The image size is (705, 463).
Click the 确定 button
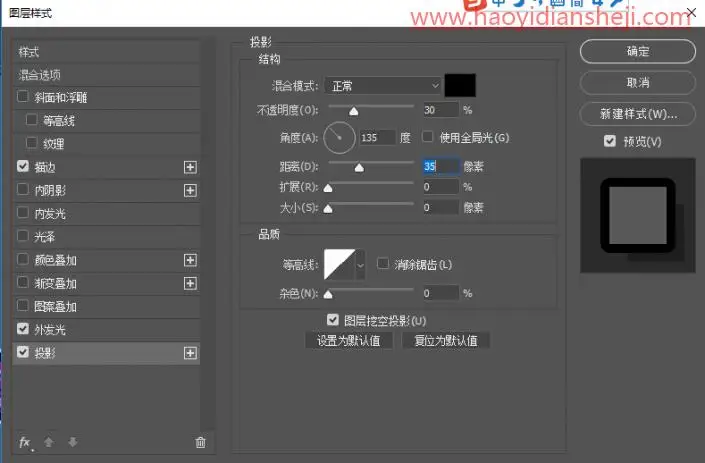(x=638, y=51)
